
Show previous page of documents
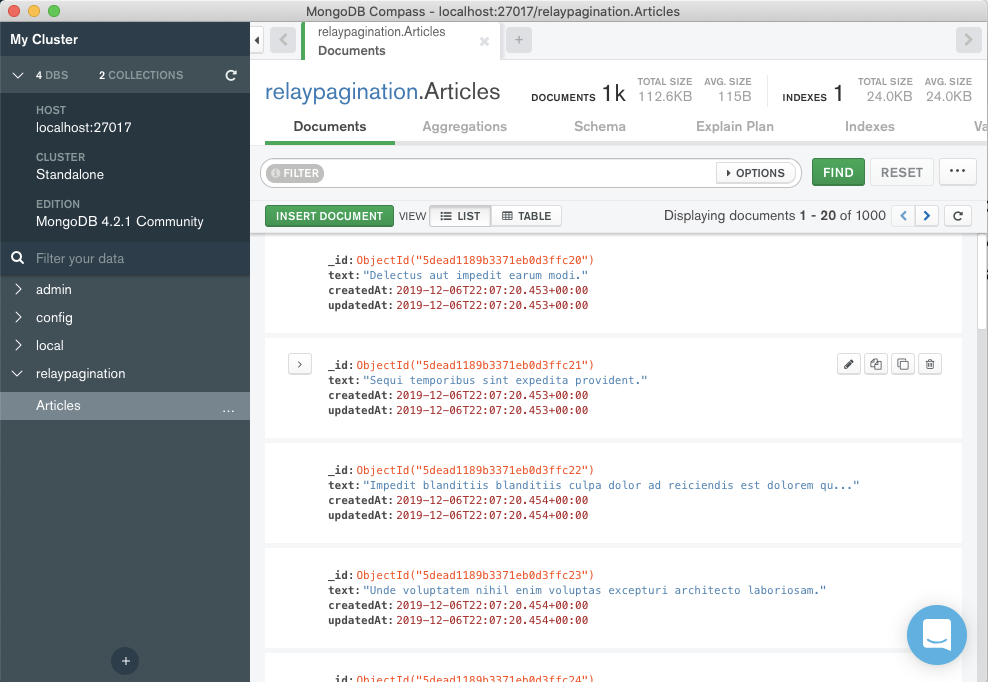point(904,216)
